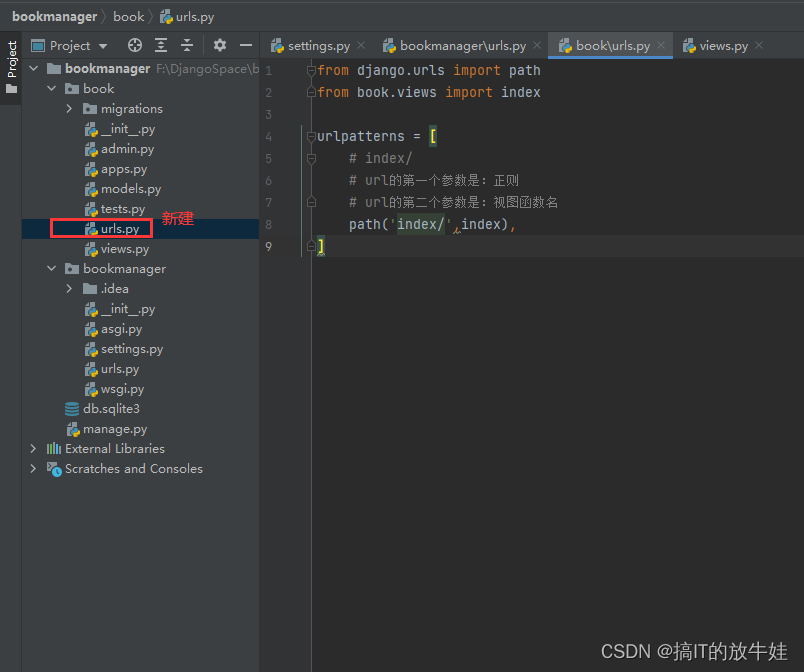Open models.py in the project tree
This screenshot has height=672, width=804.
(x=131, y=189)
